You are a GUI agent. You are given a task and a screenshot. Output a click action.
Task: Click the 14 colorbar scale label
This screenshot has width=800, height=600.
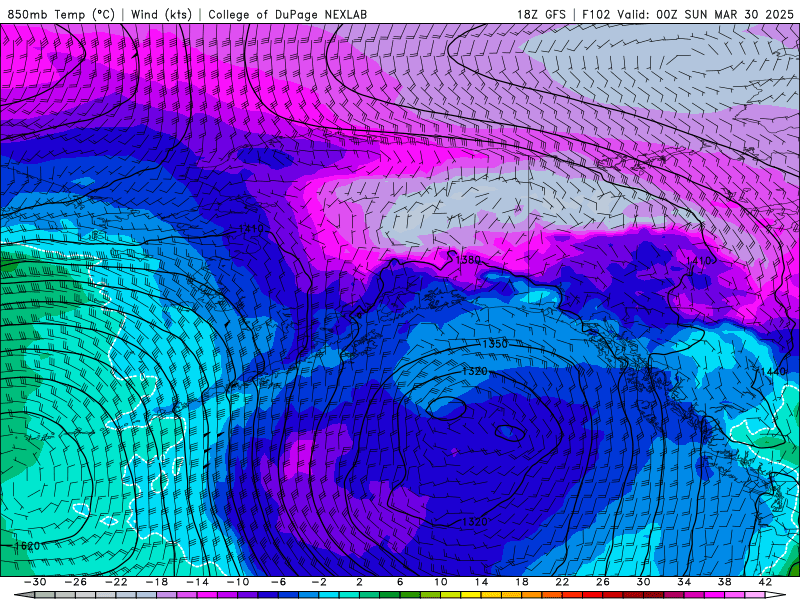481,582
